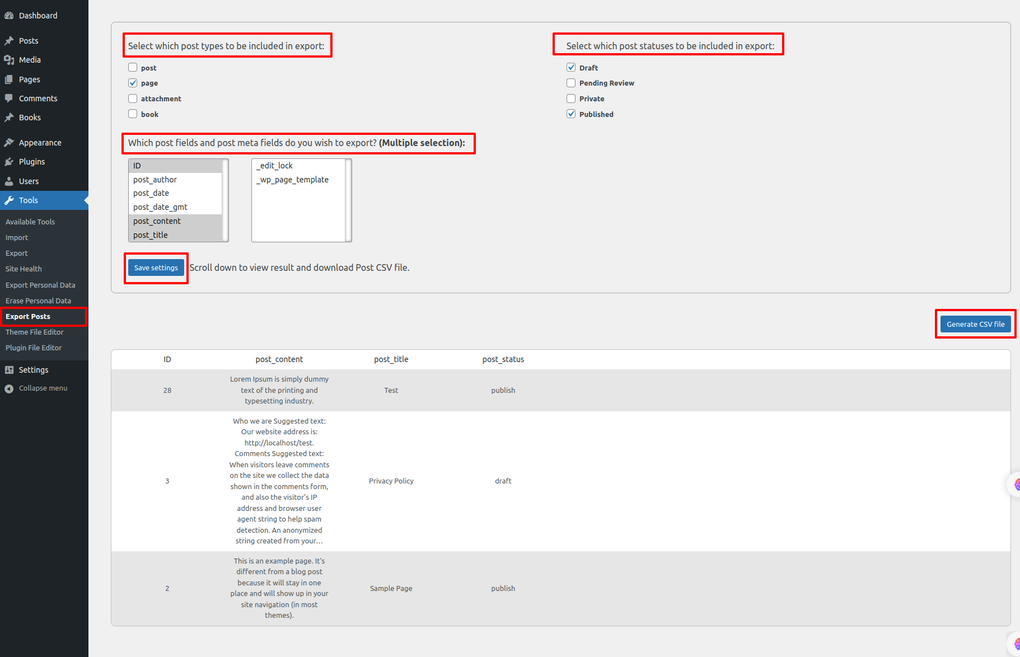Click the Books pin icon

(9, 118)
